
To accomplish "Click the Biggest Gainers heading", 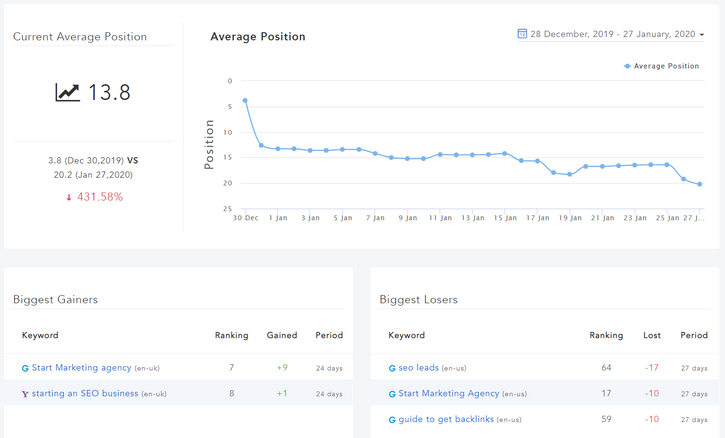I will click(55, 300).
